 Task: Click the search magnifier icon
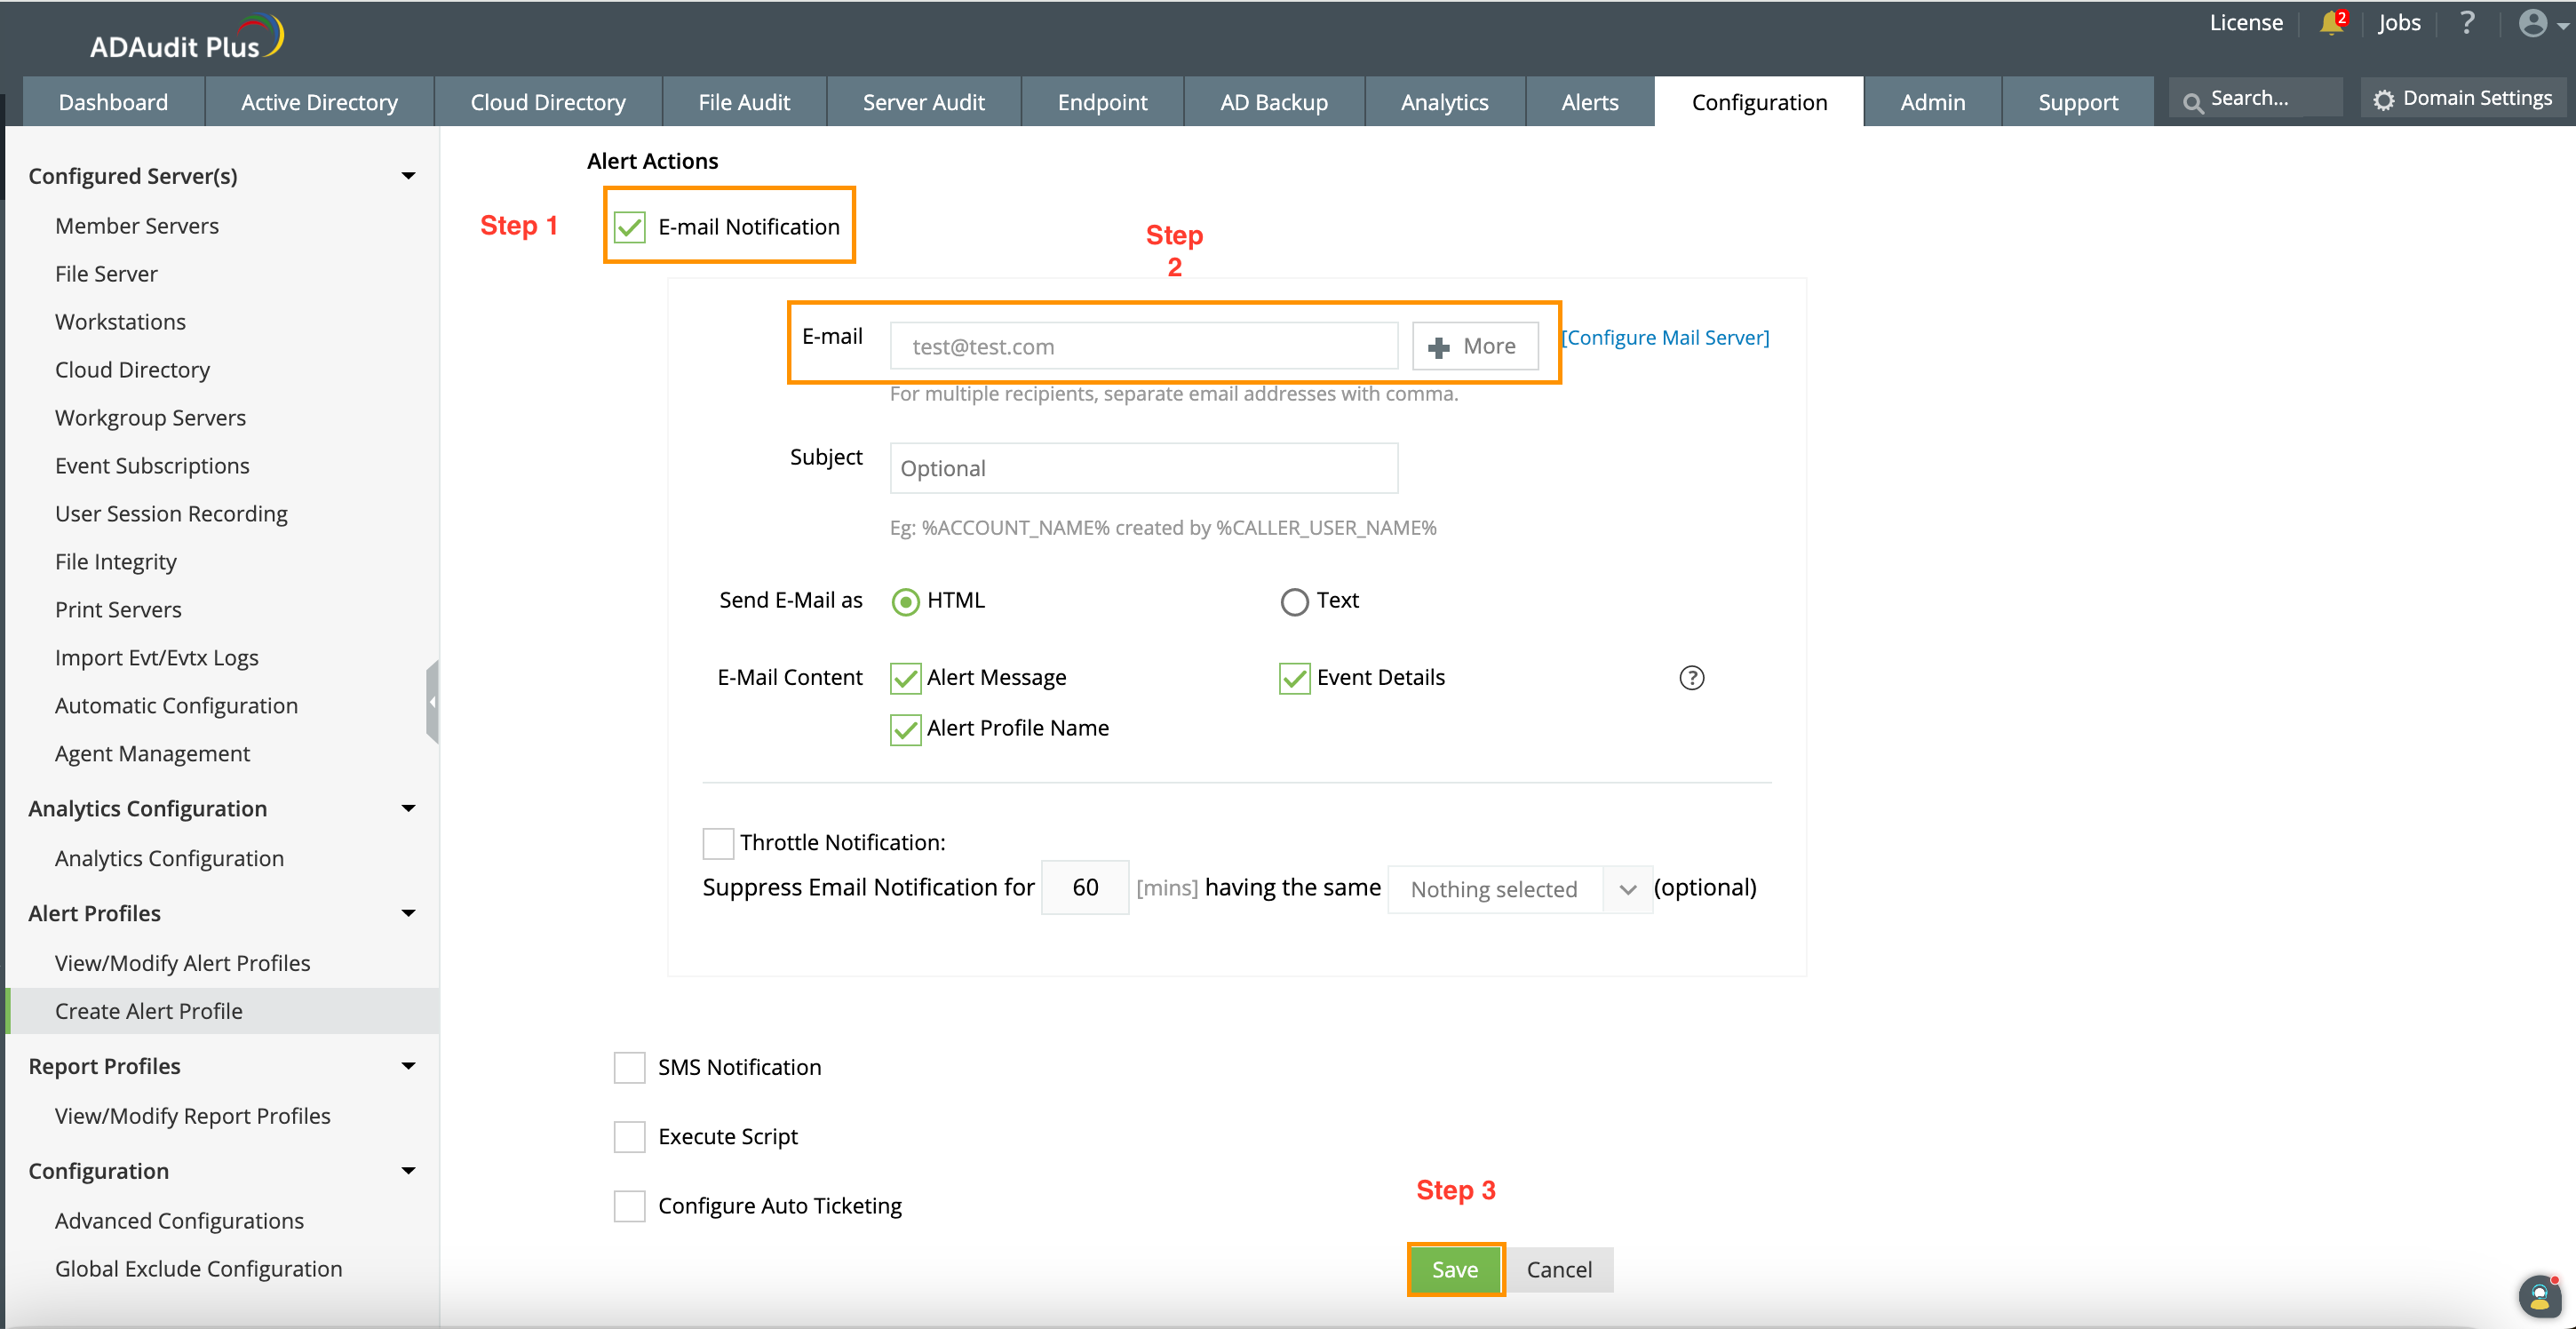coord(2192,102)
